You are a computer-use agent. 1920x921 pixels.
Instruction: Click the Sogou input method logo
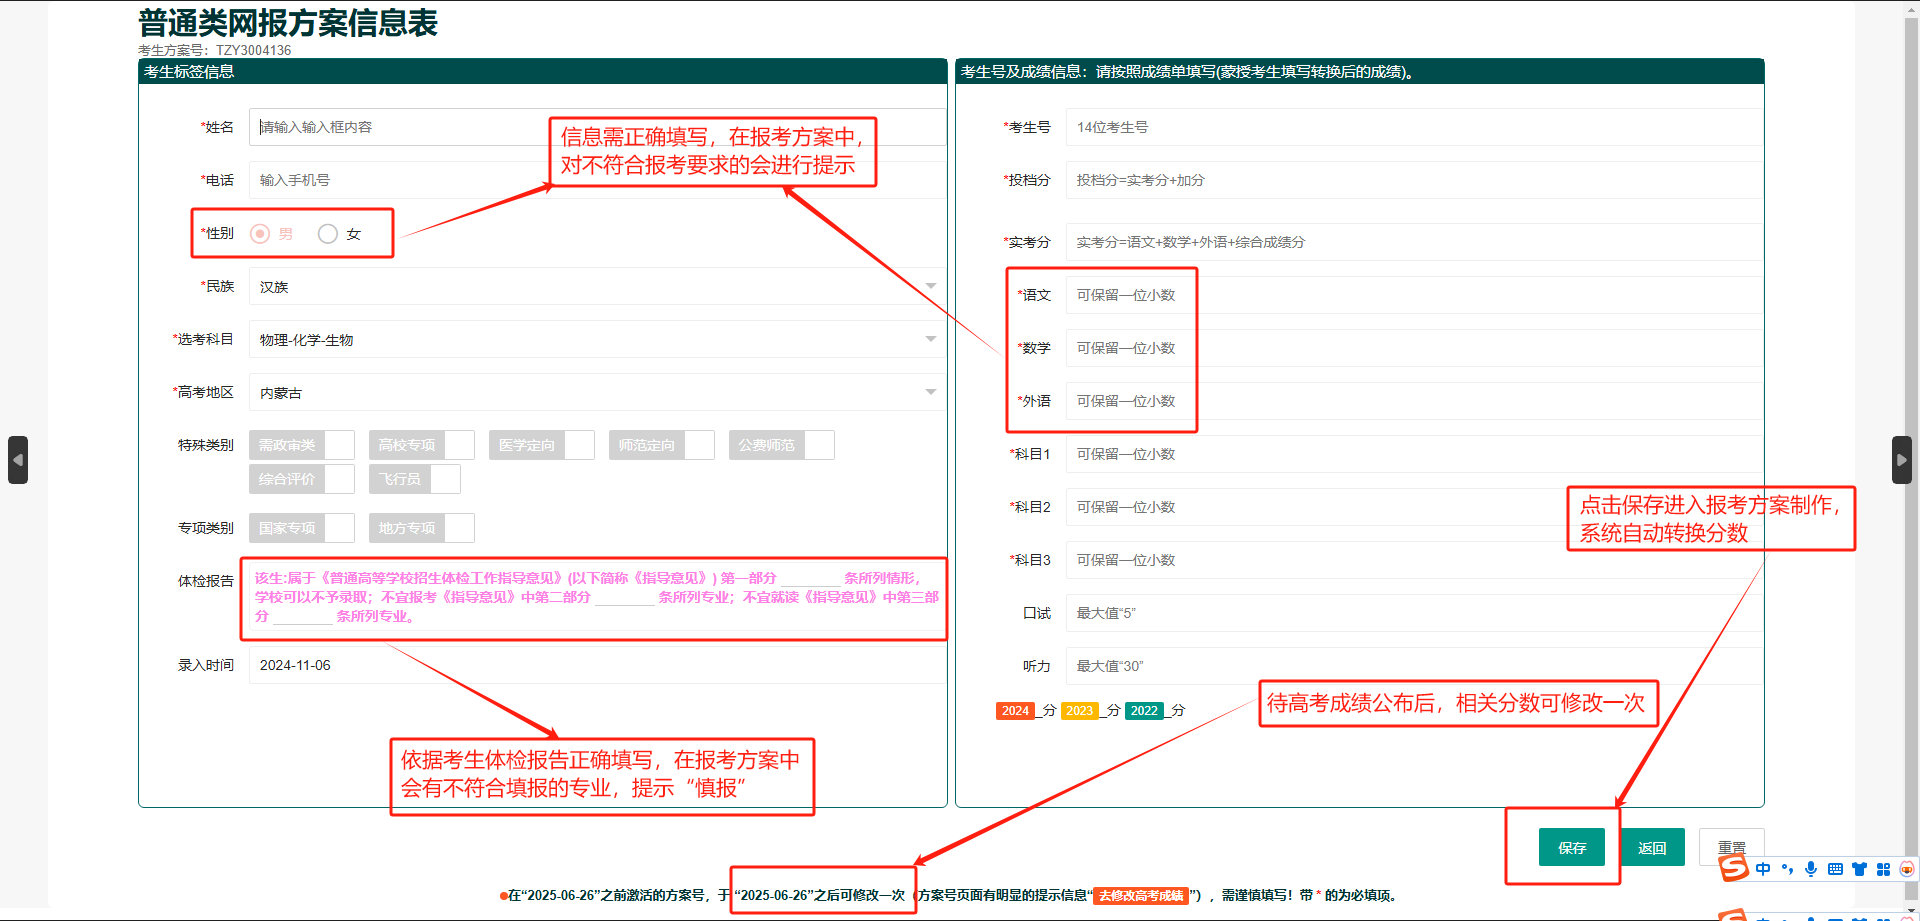[x=1734, y=868]
